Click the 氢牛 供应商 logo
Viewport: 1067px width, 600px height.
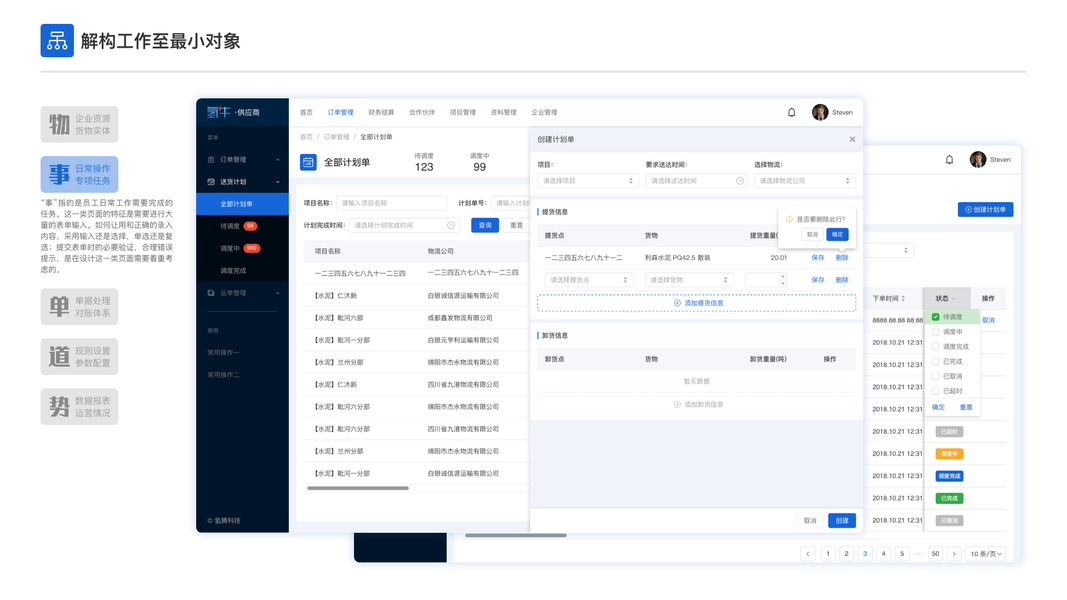click(233, 112)
